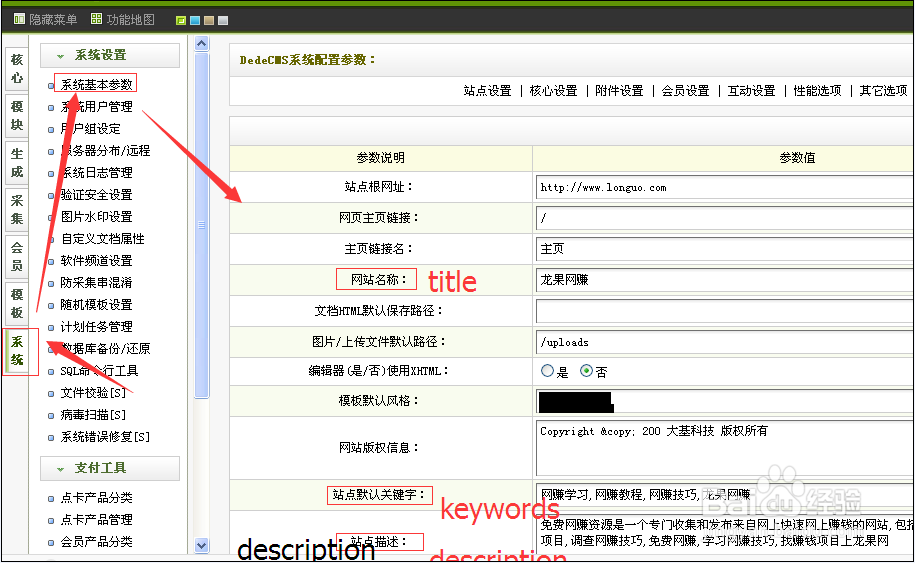Open 用户组设定 menu item
This screenshot has height=563, width=915.
coord(90,129)
